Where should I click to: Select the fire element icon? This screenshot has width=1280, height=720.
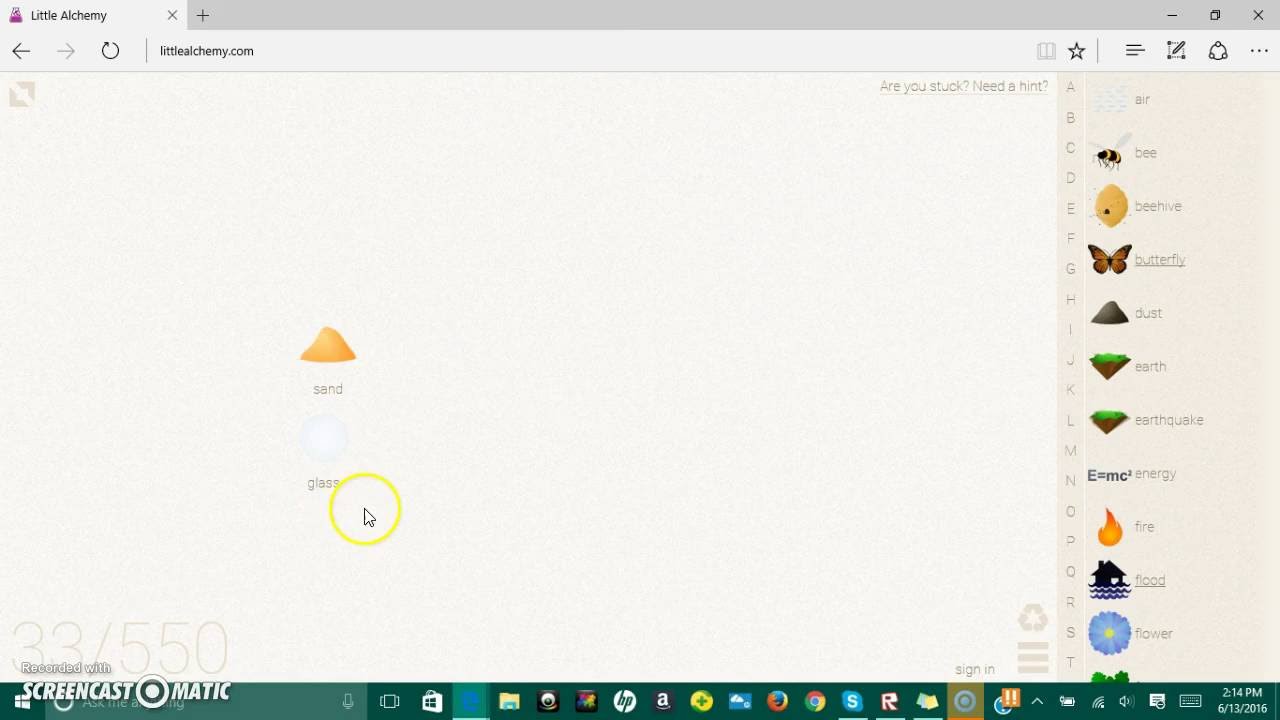click(x=1109, y=527)
